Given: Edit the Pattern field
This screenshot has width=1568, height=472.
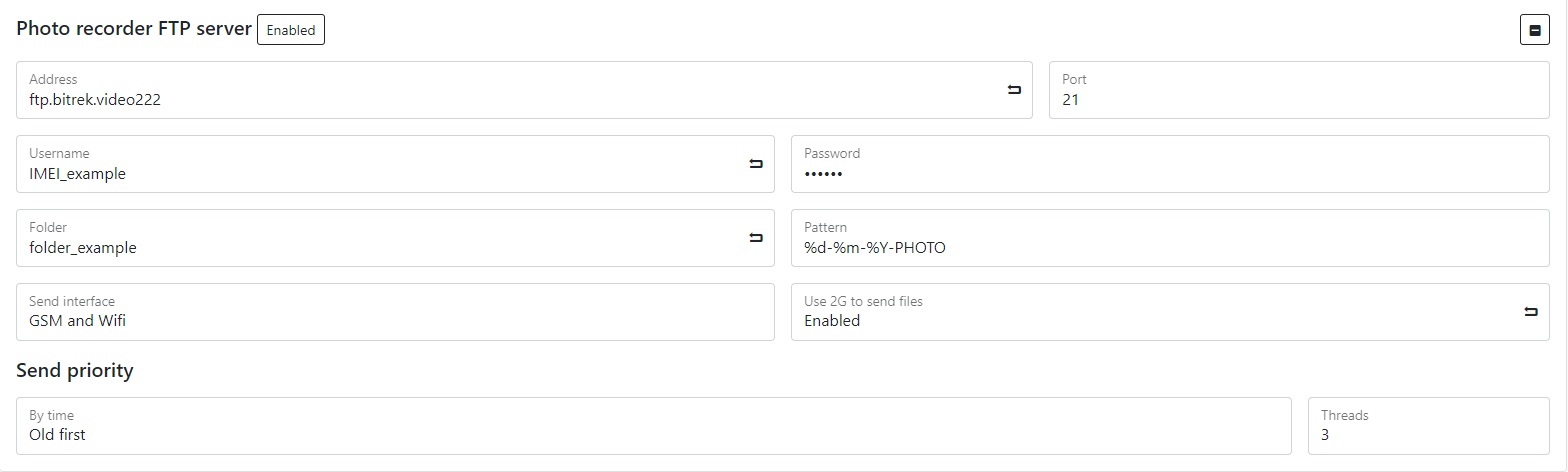Looking at the screenshot, I should (x=1169, y=247).
